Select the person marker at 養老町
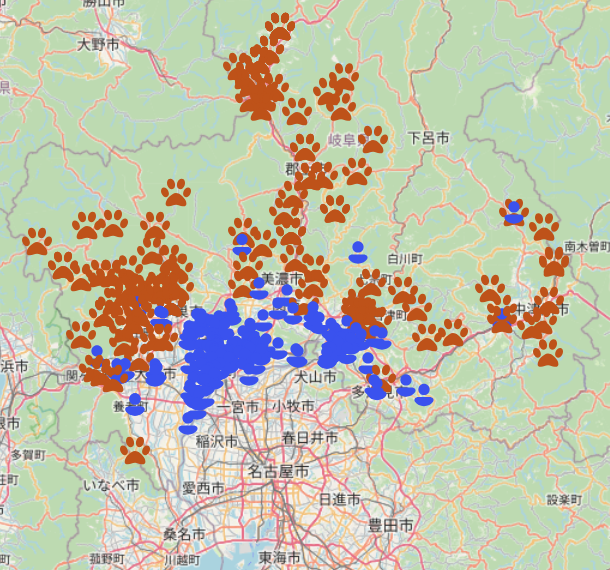Image resolution: width=610 pixels, height=570 pixels. pyautogui.click(x=135, y=404)
